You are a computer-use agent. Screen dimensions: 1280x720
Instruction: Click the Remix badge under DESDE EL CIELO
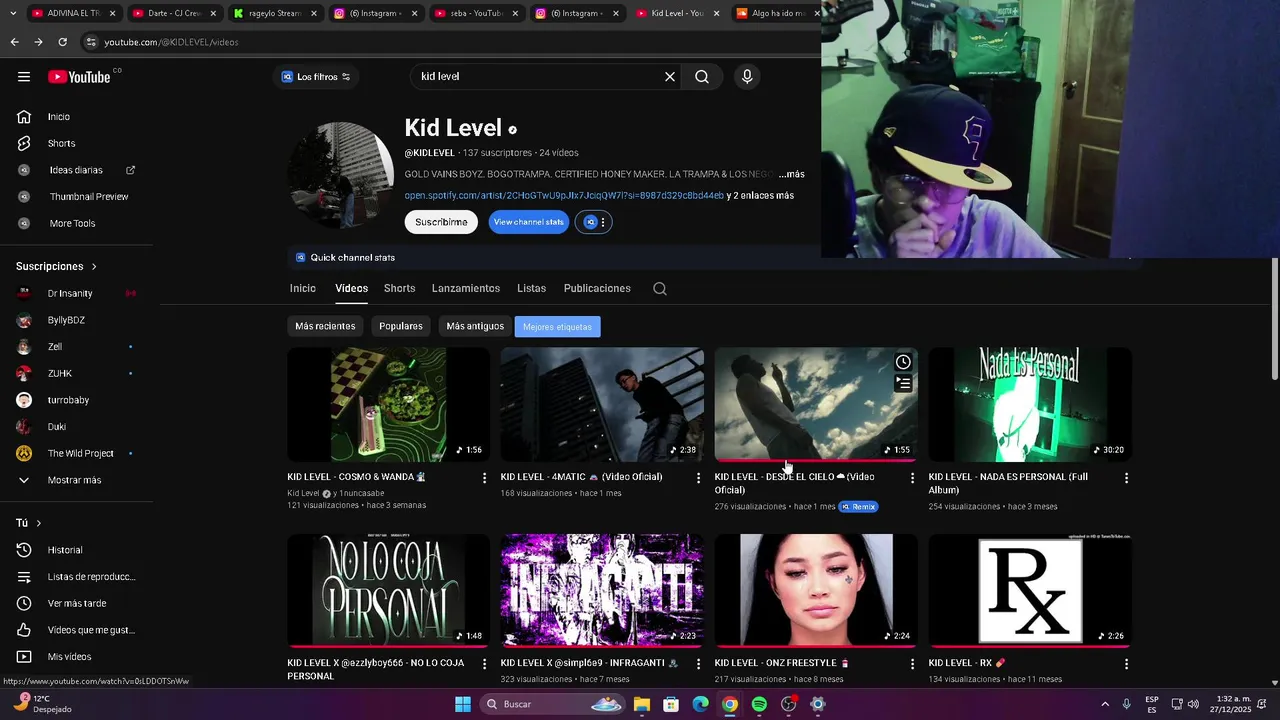coord(858,507)
